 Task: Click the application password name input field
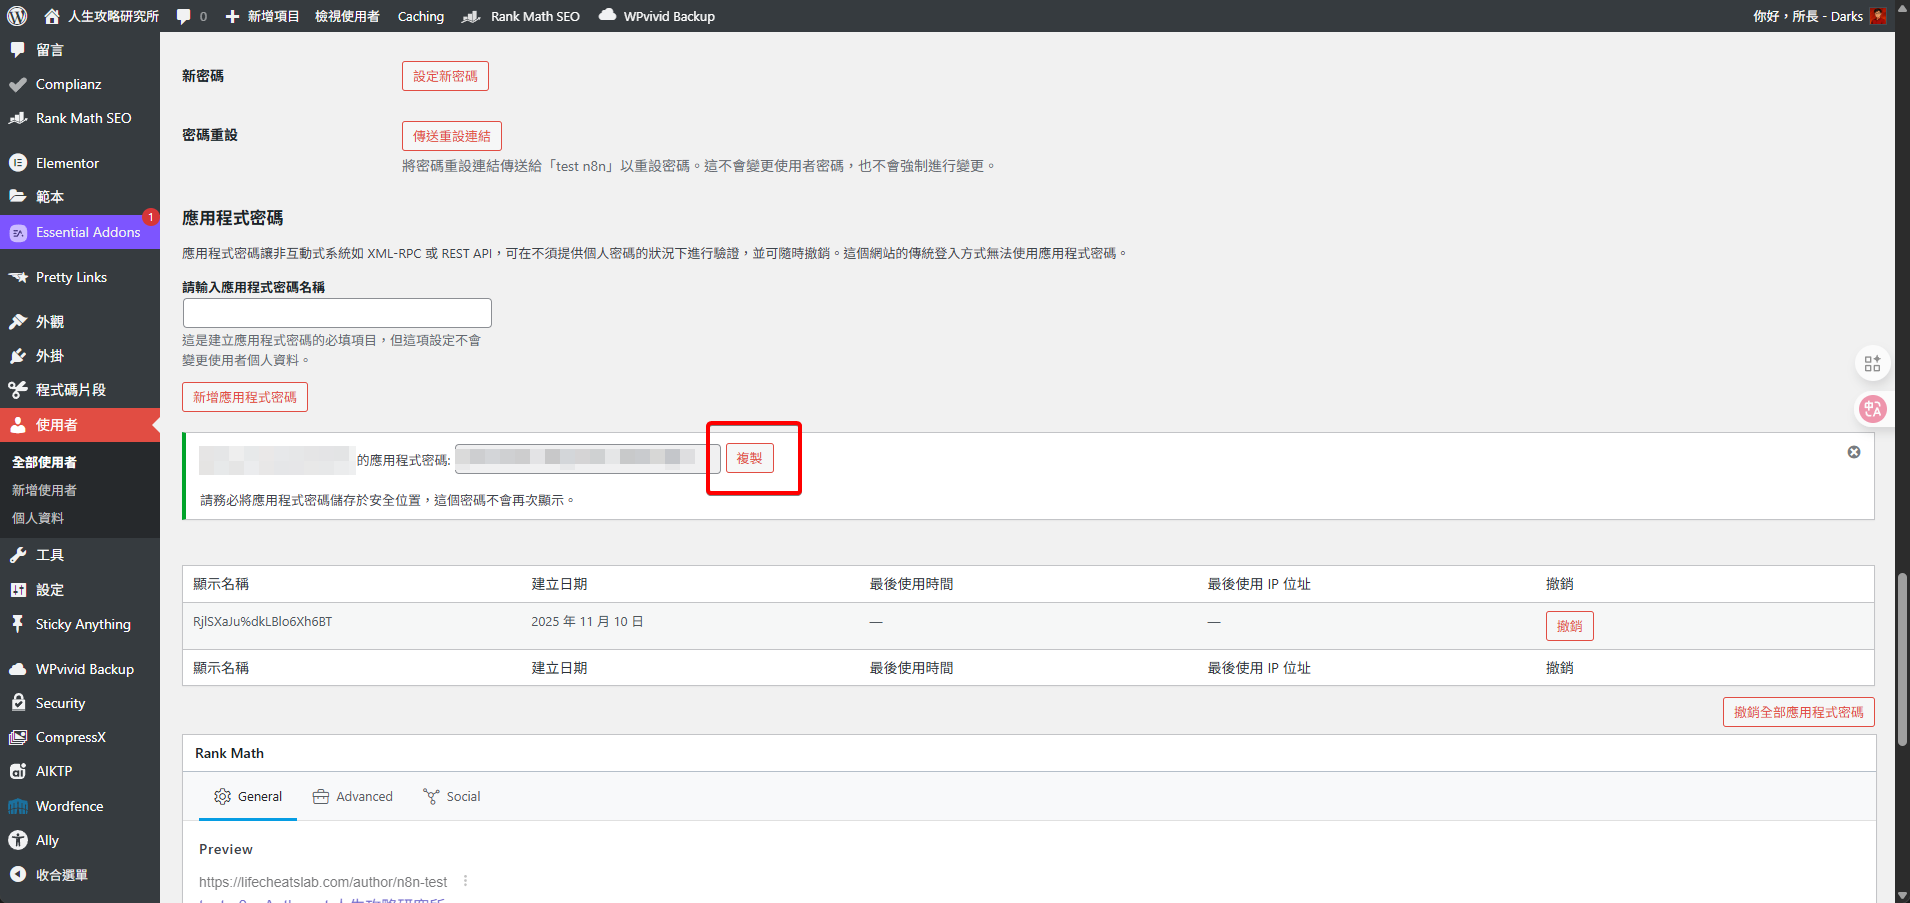coord(336,313)
